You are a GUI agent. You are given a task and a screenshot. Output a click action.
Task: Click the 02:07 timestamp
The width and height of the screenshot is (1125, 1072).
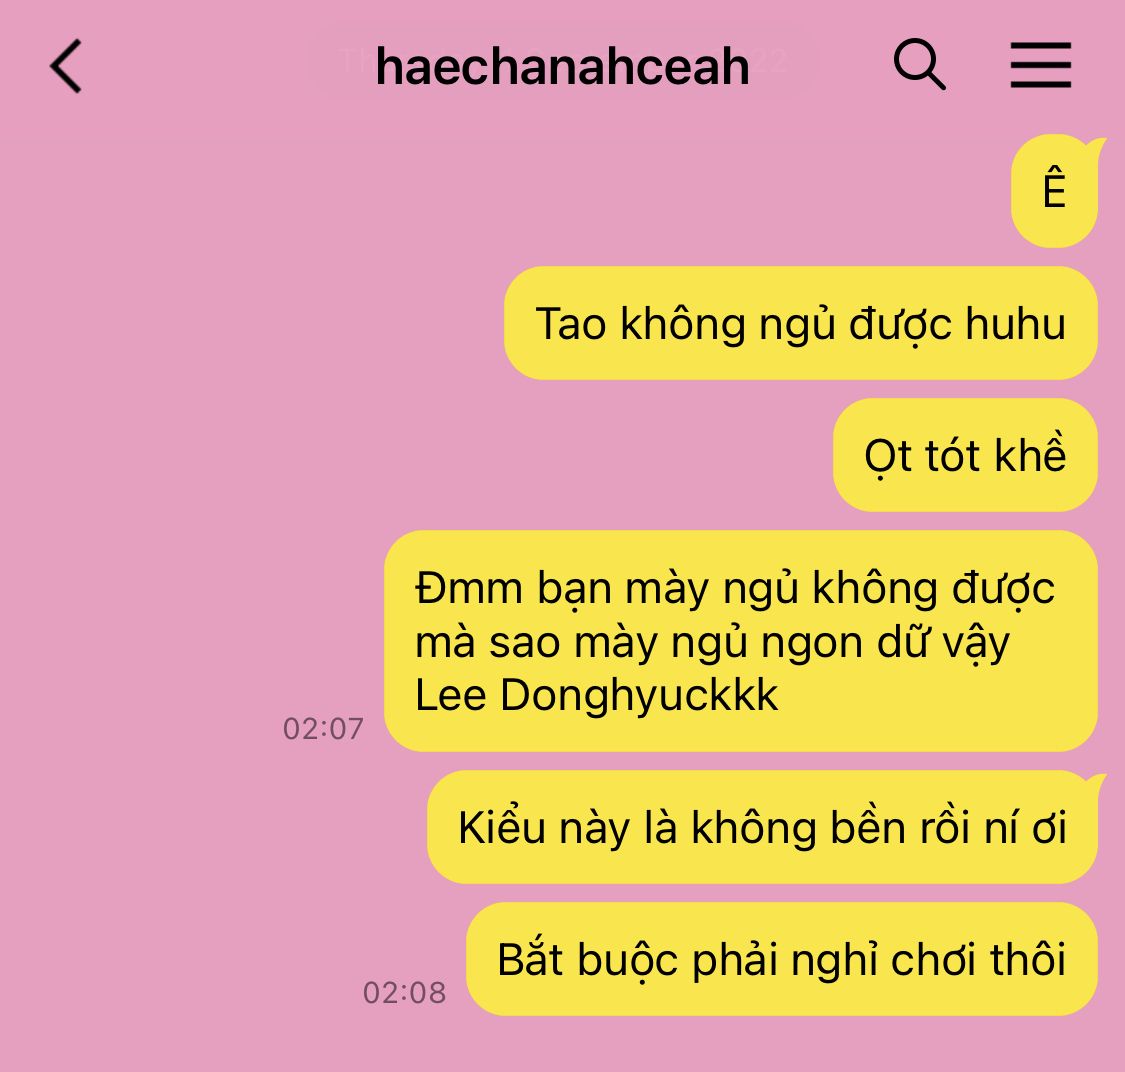[x=323, y=729]
